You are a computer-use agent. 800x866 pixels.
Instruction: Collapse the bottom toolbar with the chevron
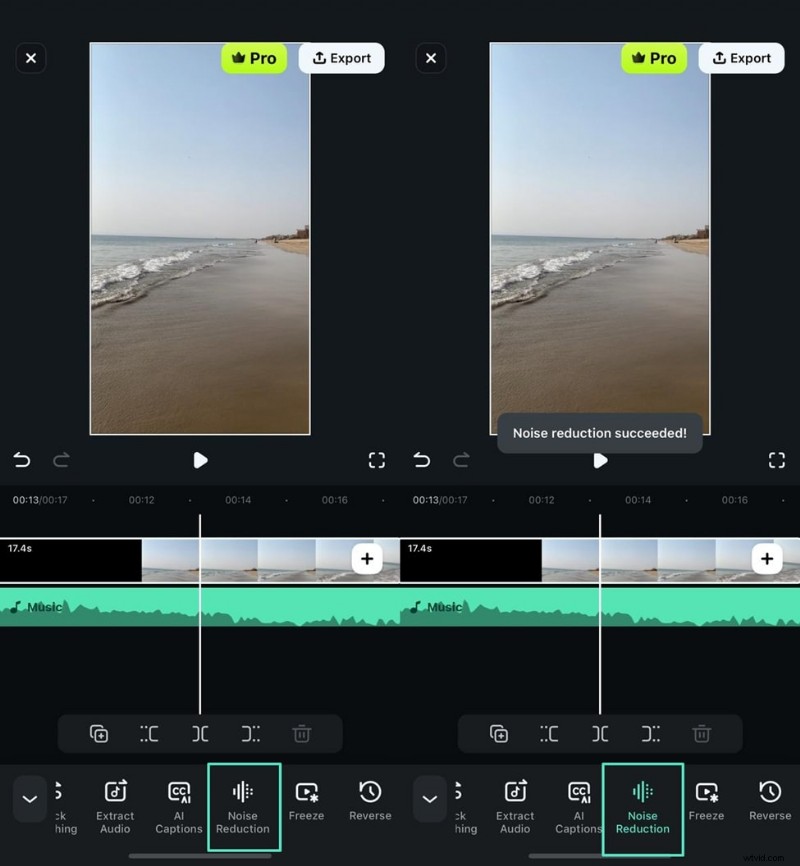(30, 799)
